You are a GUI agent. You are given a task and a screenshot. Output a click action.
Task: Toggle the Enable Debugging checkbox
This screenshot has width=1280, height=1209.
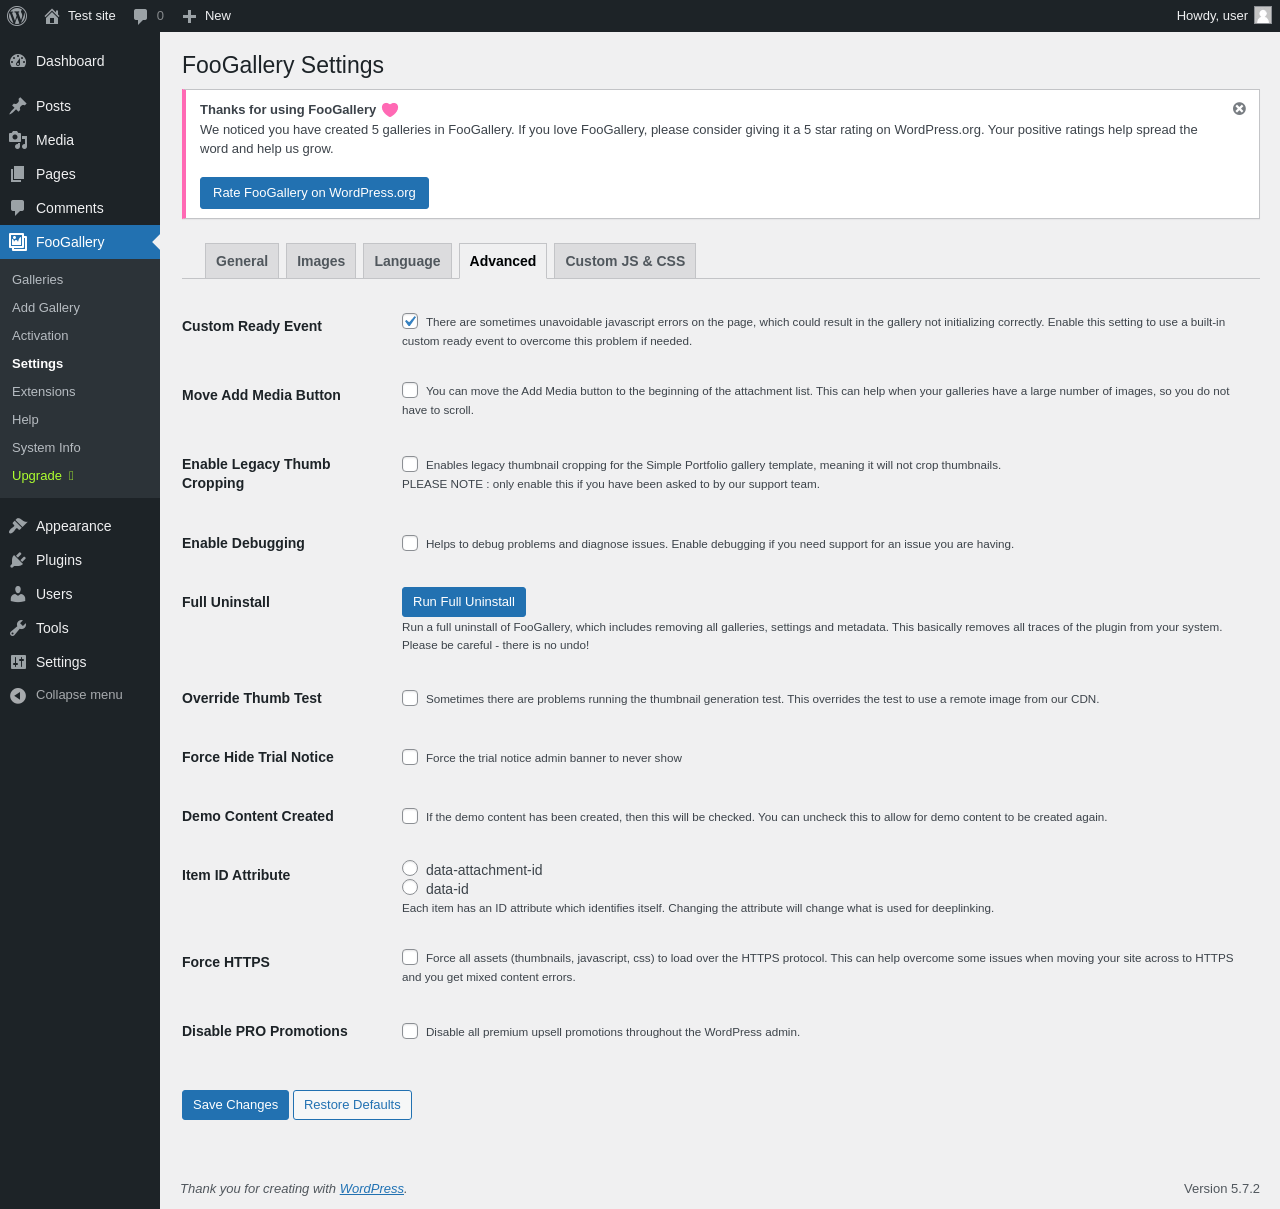tap(410, 543)
